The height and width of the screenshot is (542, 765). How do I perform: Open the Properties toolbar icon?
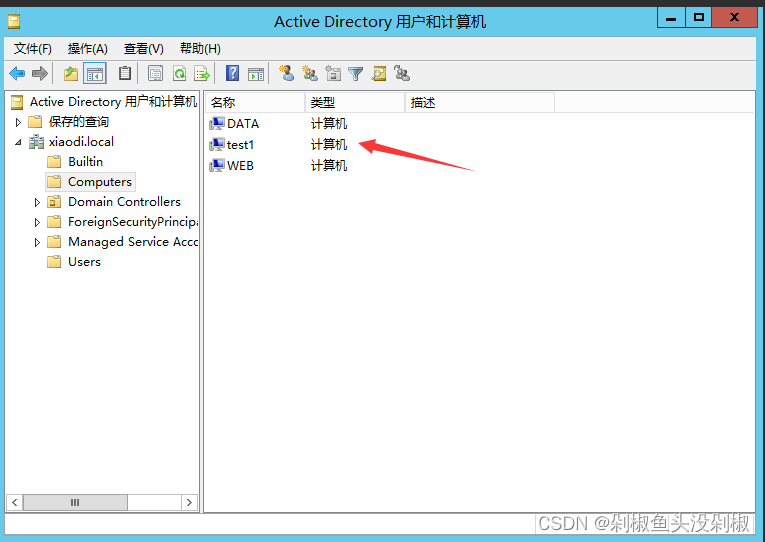[155, 74]
